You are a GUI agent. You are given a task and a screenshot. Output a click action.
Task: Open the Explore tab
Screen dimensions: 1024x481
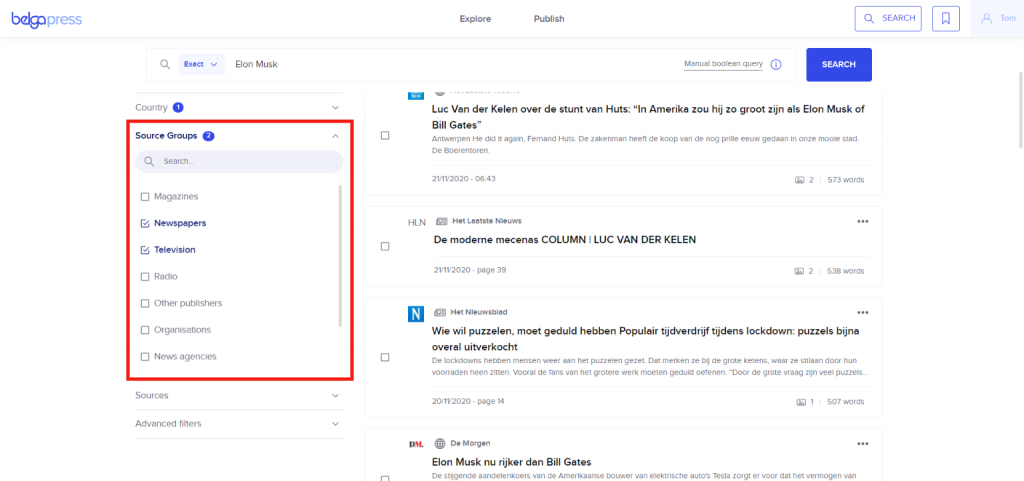[475, 19]
